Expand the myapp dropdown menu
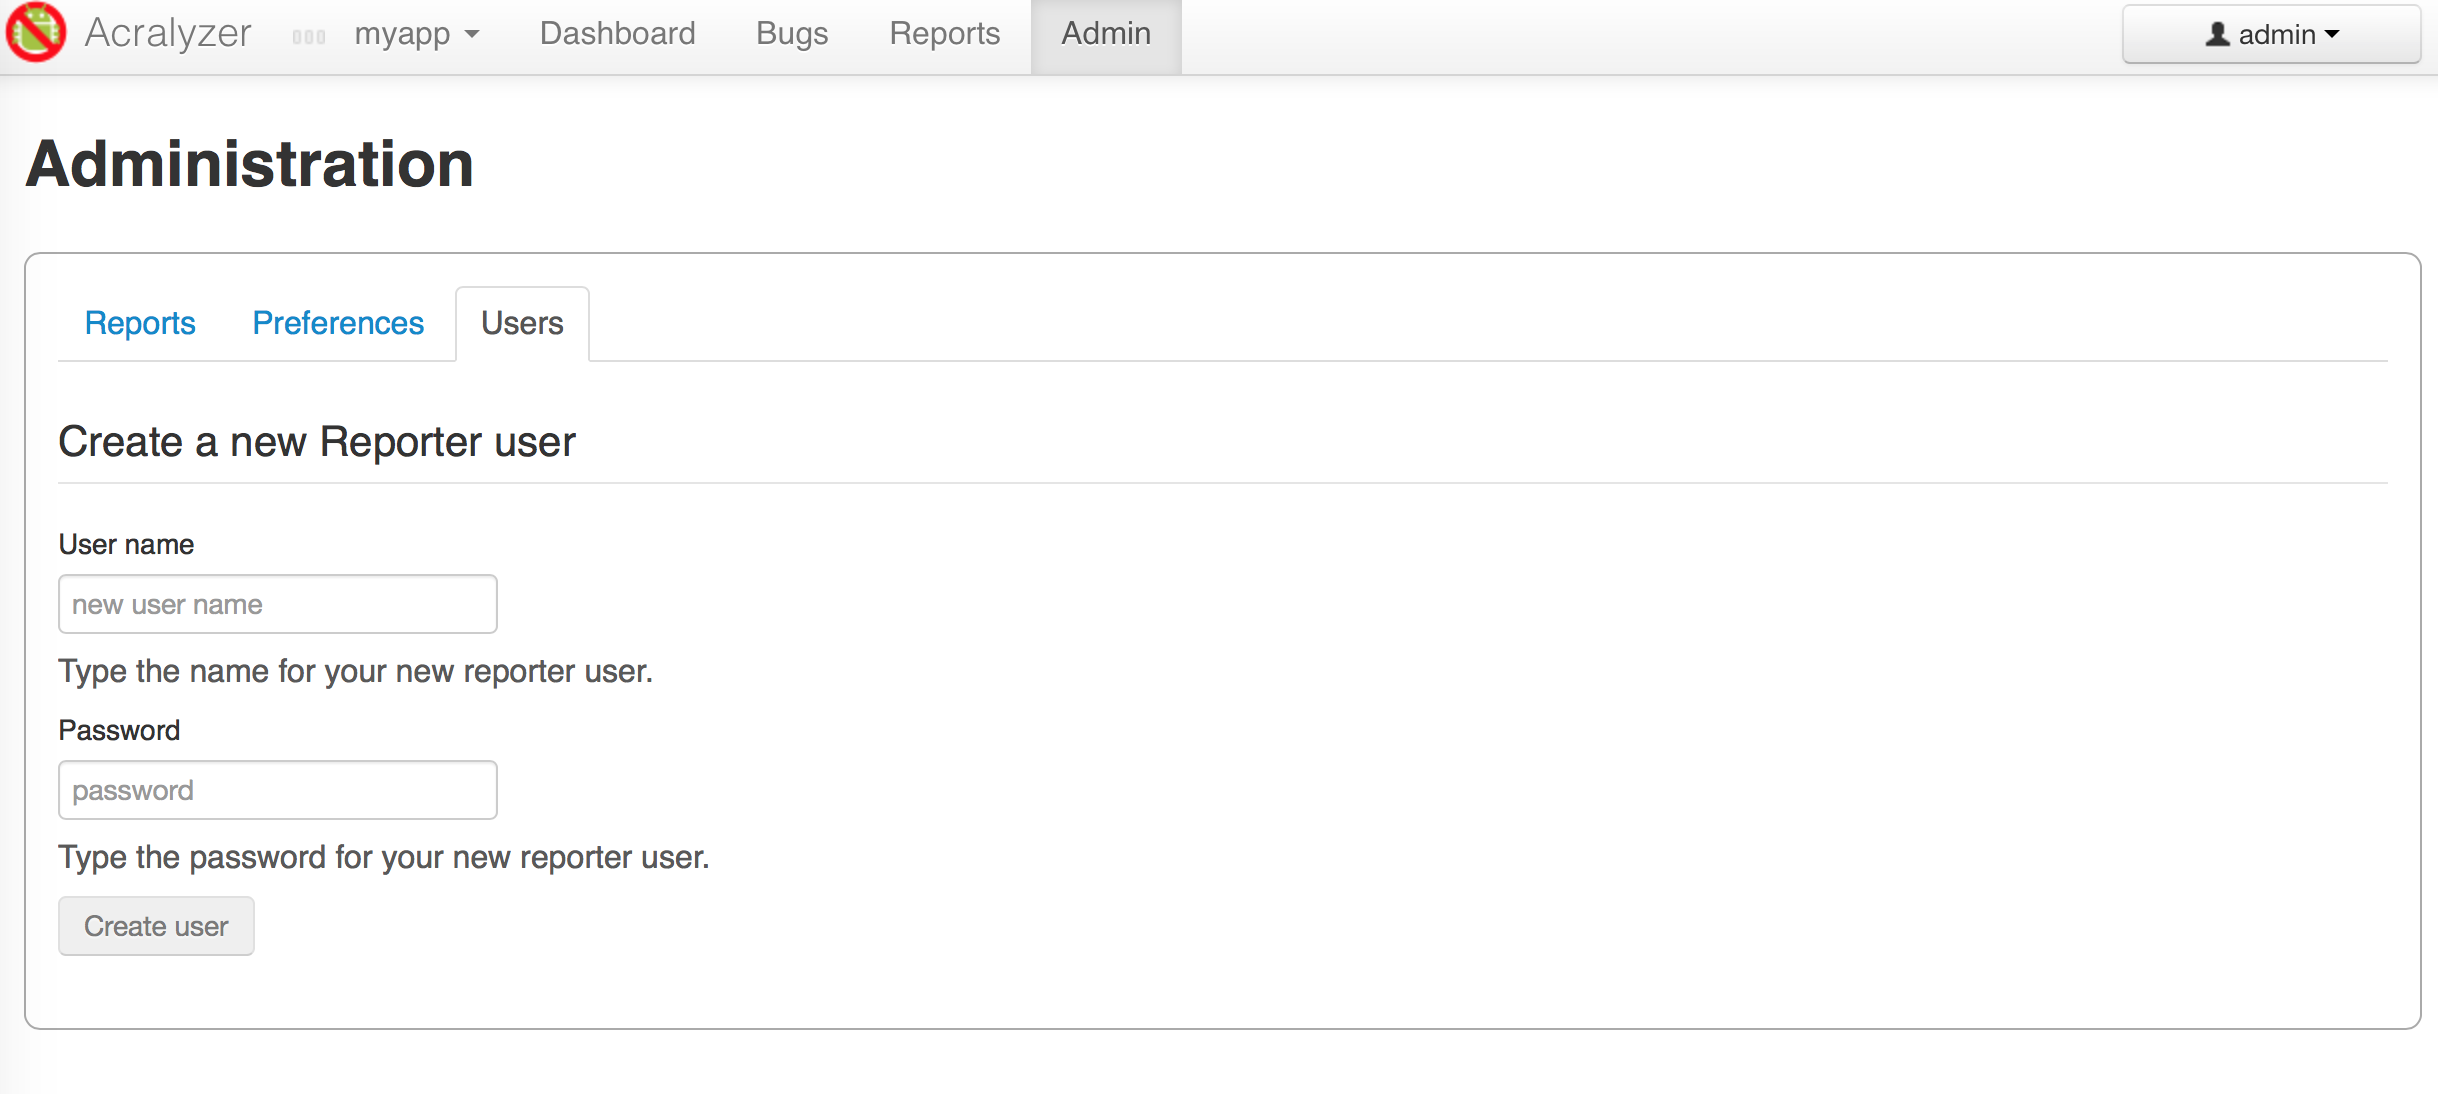The height and width of the screenshot is (1094, 2438). click(x=412, y=31)
